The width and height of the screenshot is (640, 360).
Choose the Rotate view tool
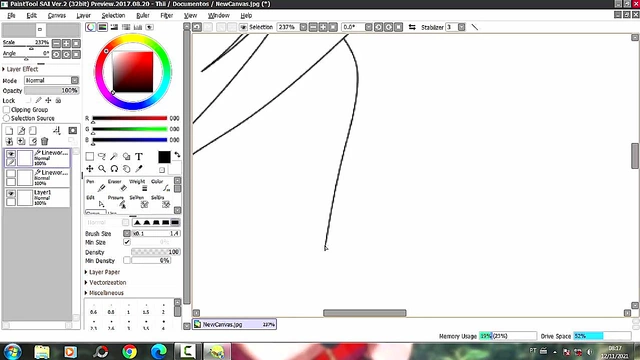(114, 169)
